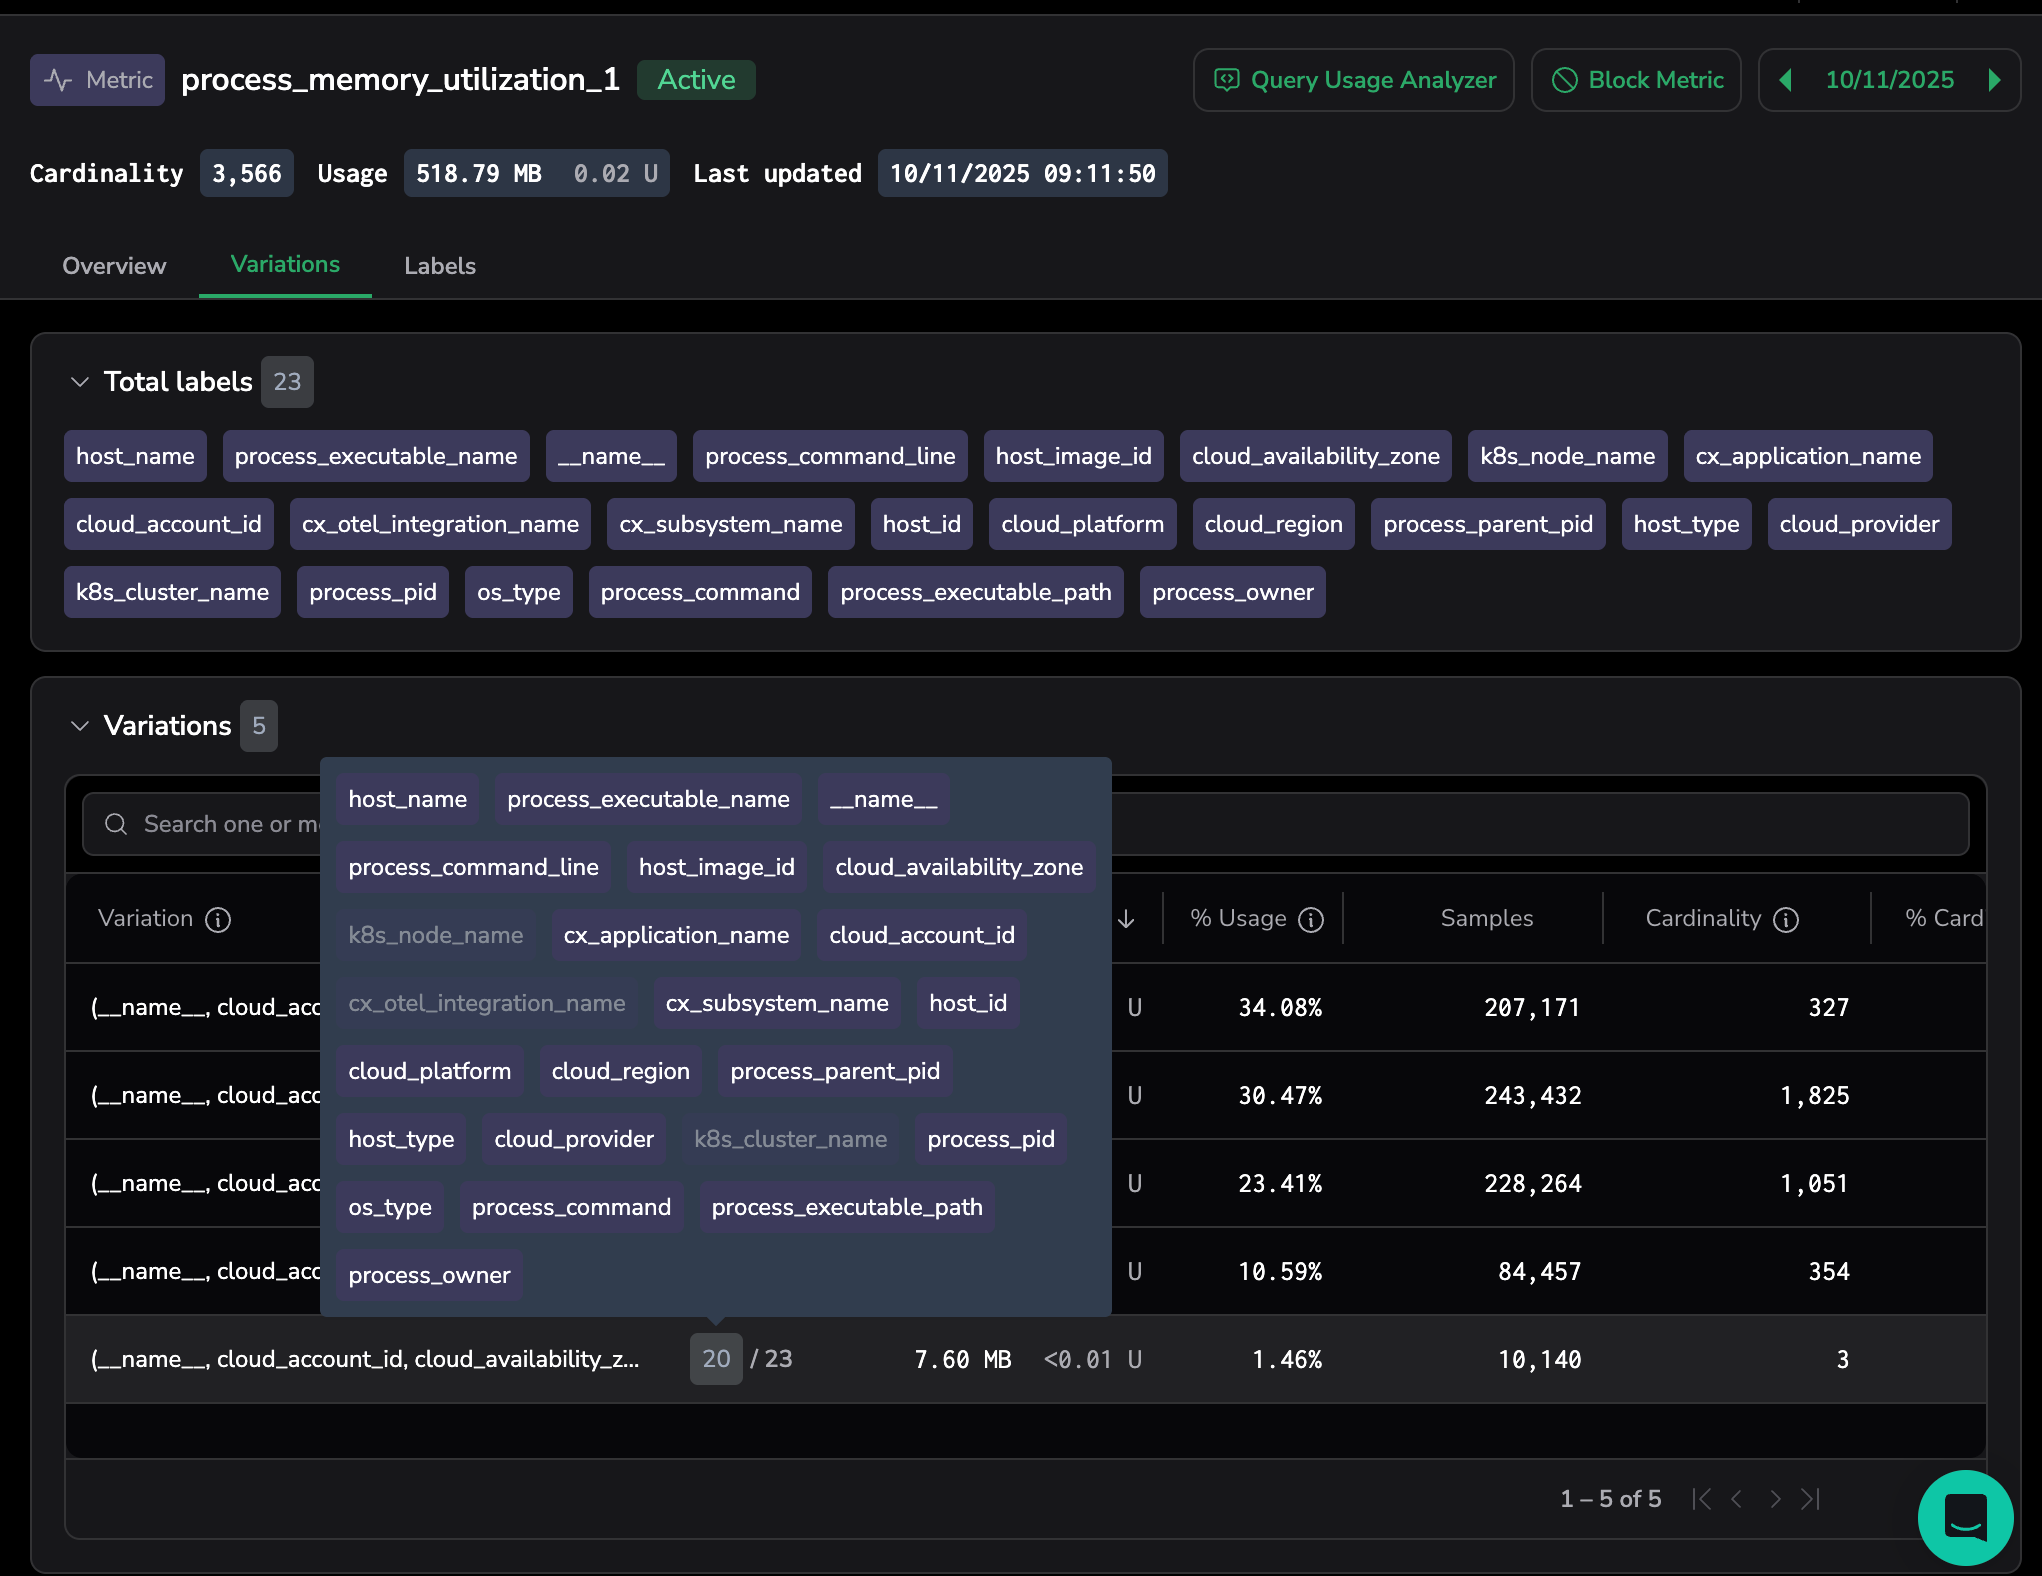Click the dimmed k8s_node_name tag in popup
Screen dimensions: 2042x1576
coord(435,935)
